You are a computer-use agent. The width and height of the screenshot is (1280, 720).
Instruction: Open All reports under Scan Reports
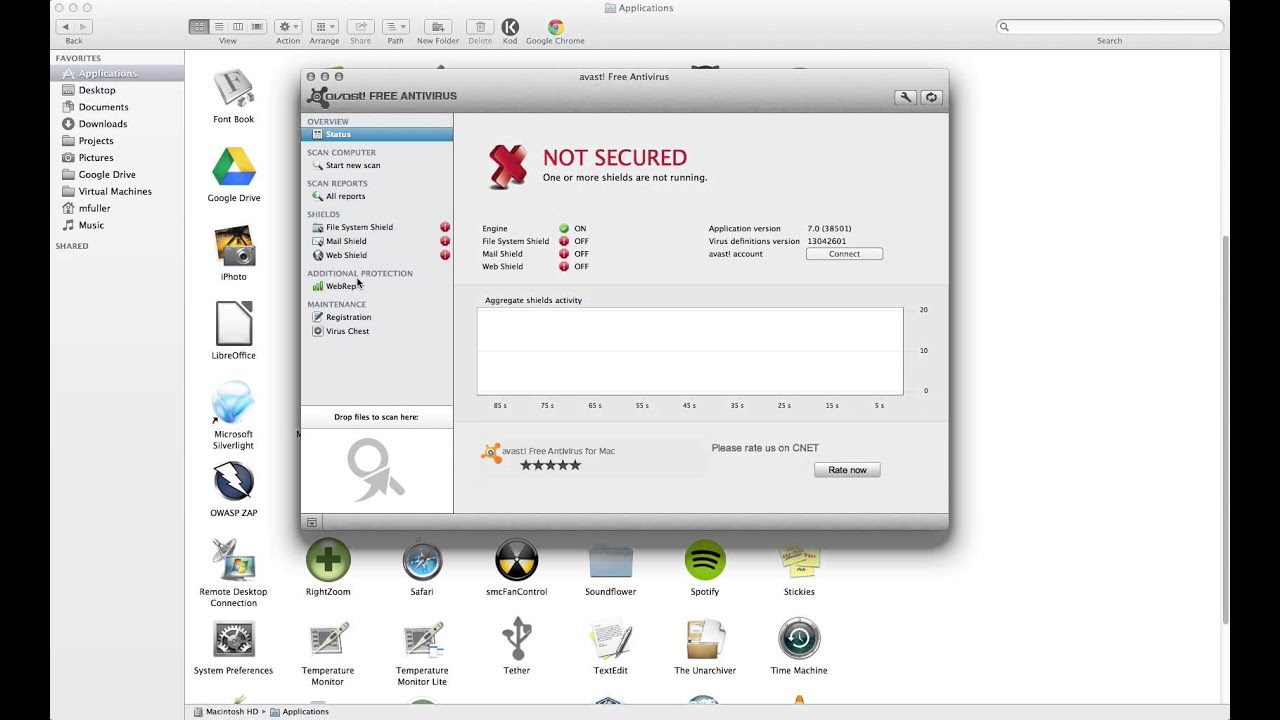[345, 196]
